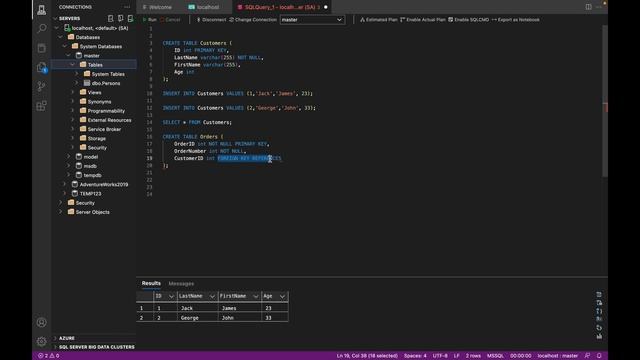Click Export as Notebook

pos(516,20)
